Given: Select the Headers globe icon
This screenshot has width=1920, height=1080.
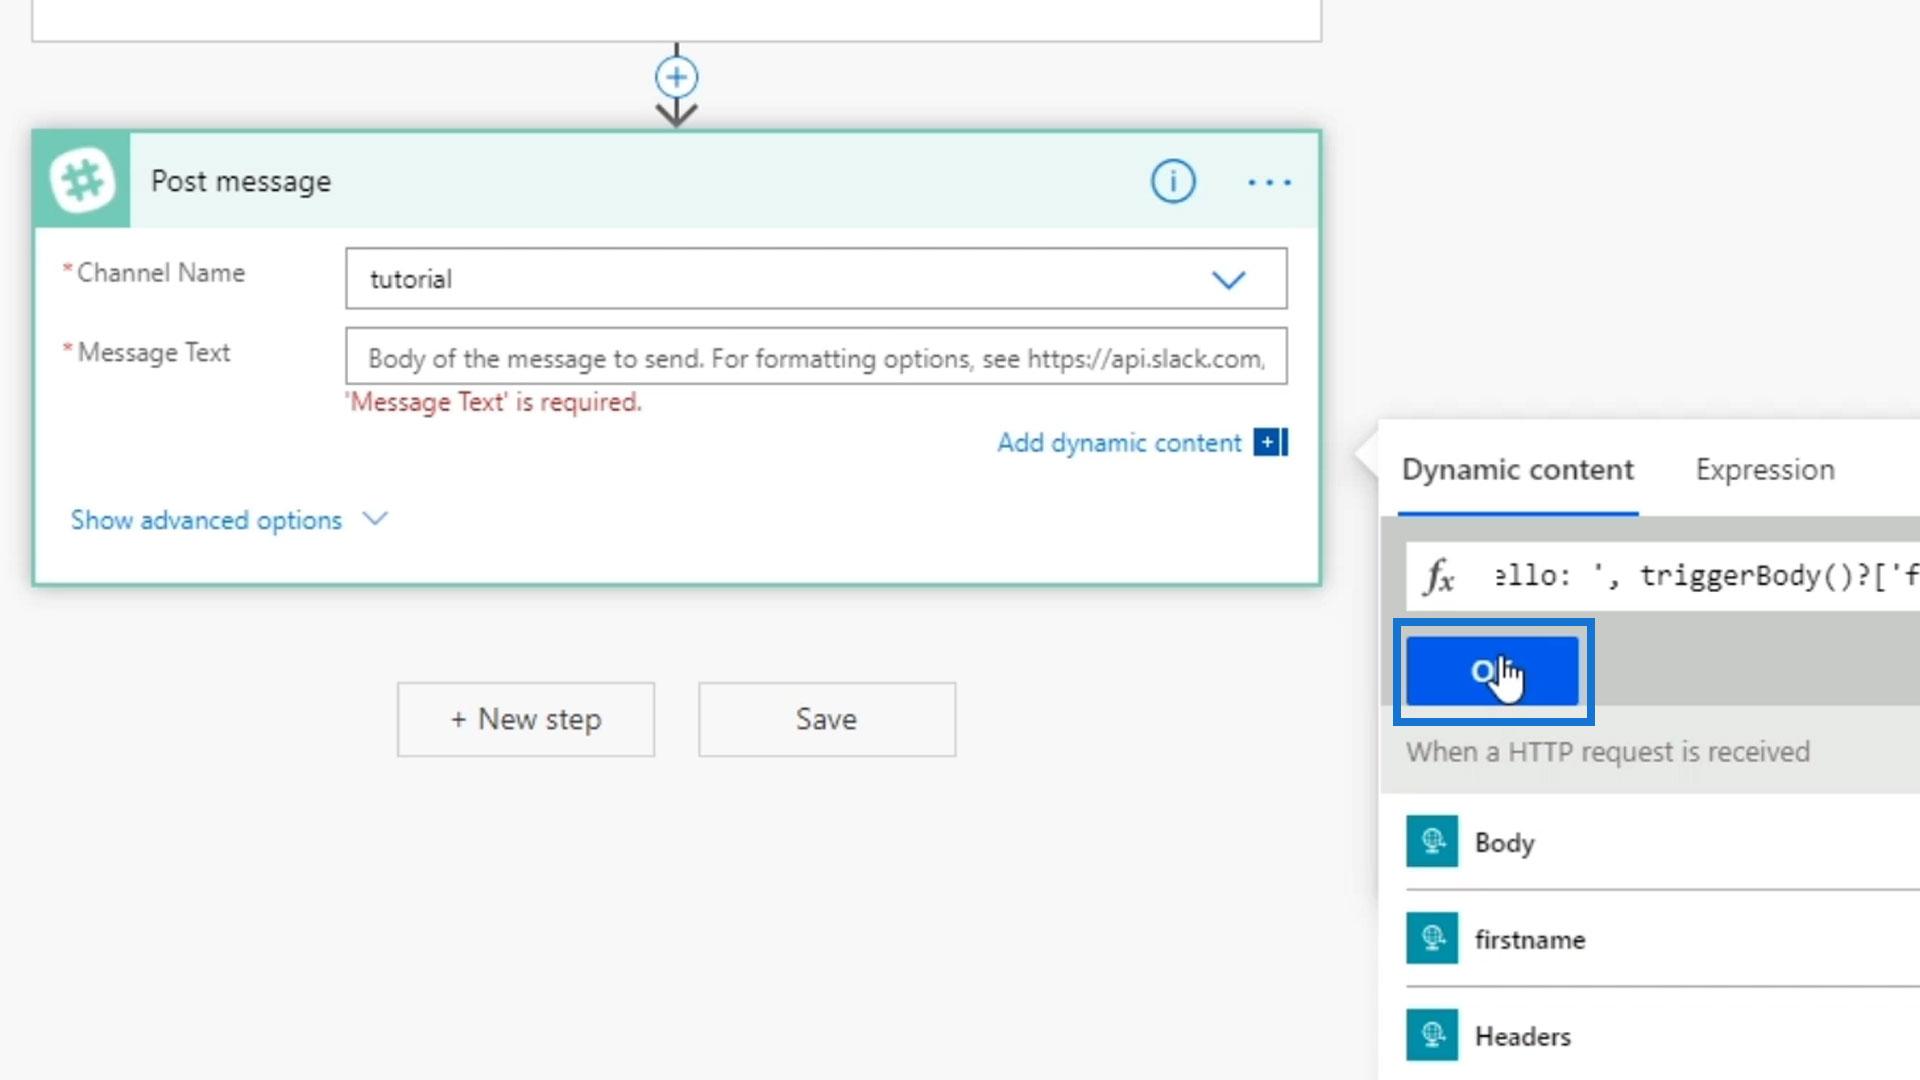Looking at the screenshot, I should [1431, 1035].
